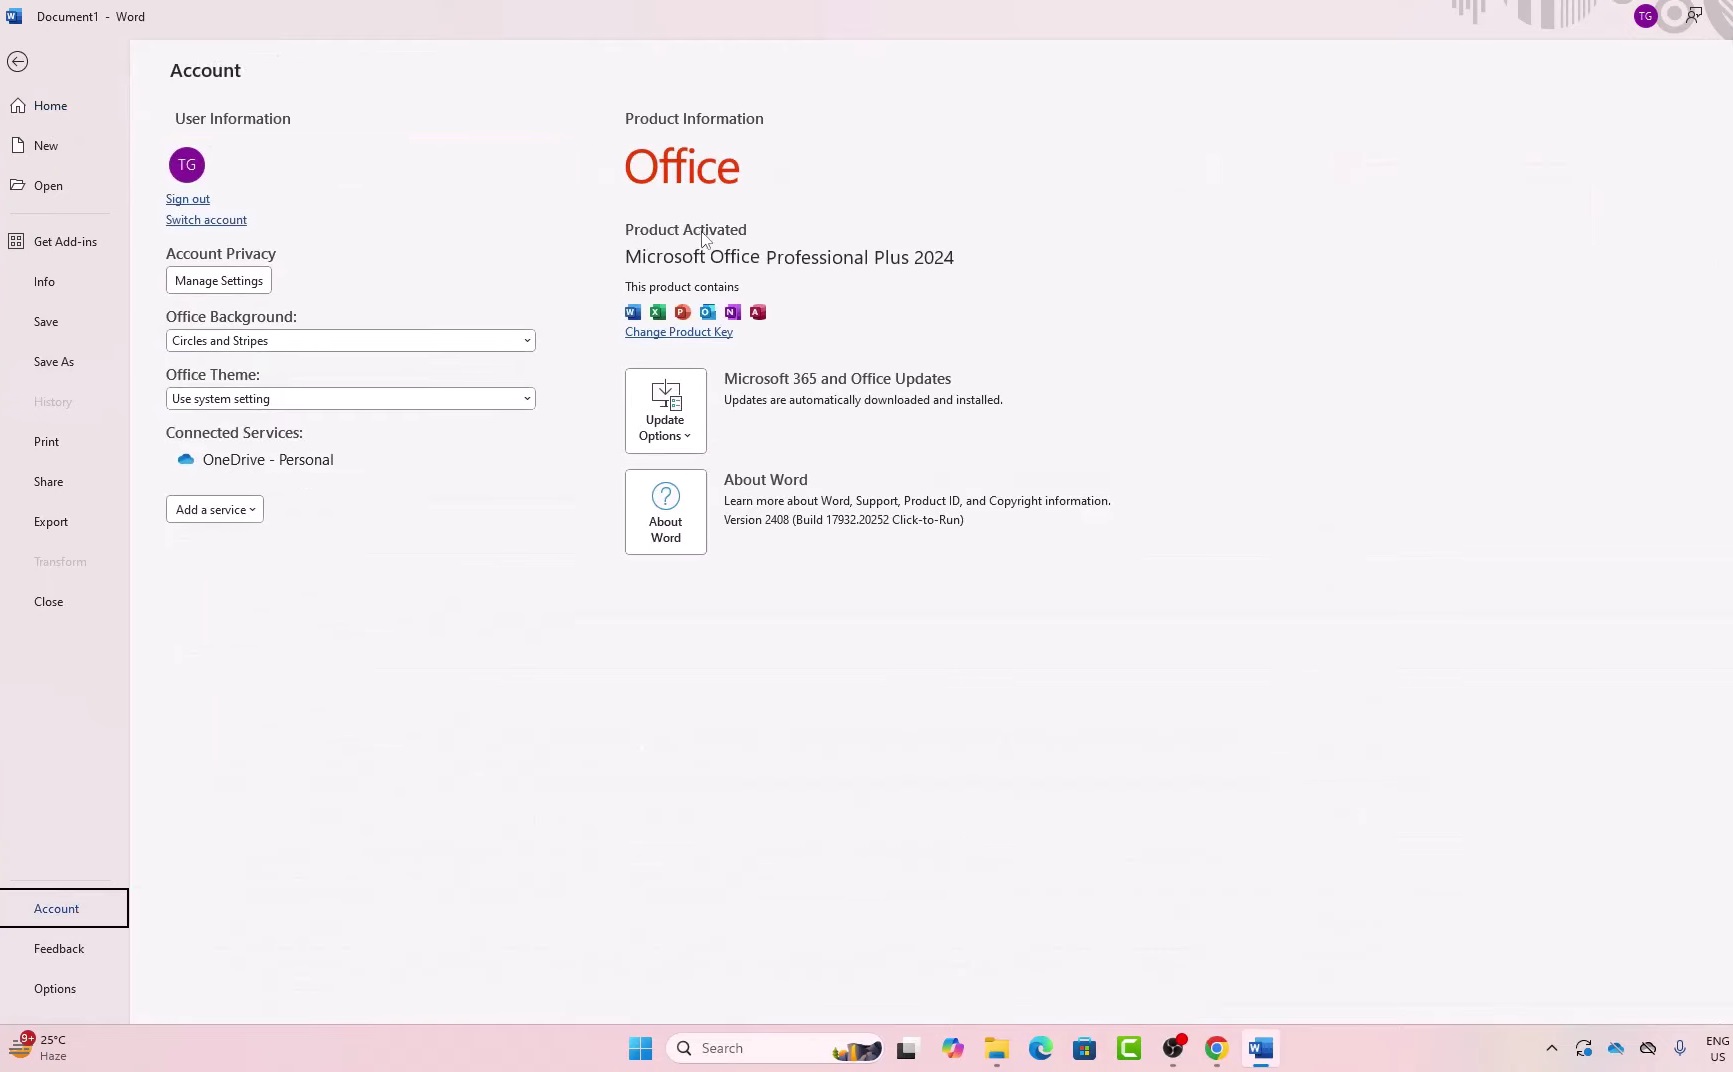Viewport: 1733px width, 1072px height.
Task: Click the Switch account link
Action: click(206, 220)
